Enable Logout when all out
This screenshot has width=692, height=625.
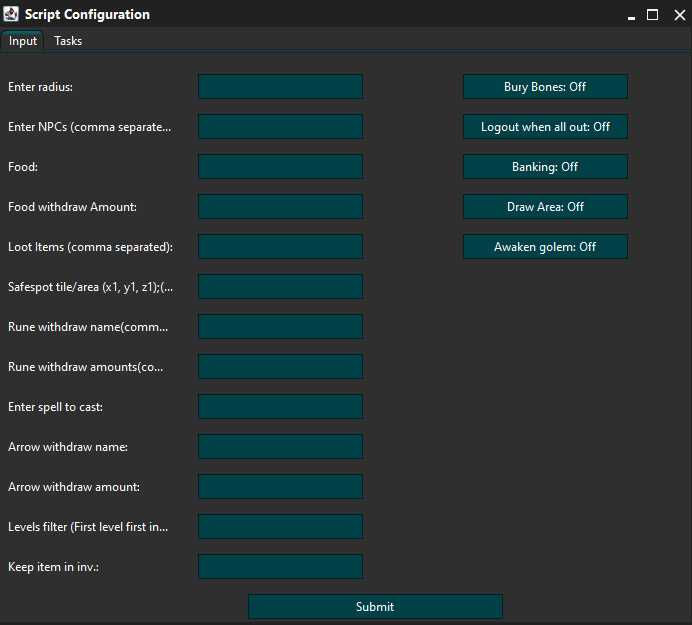pos(545,127)
